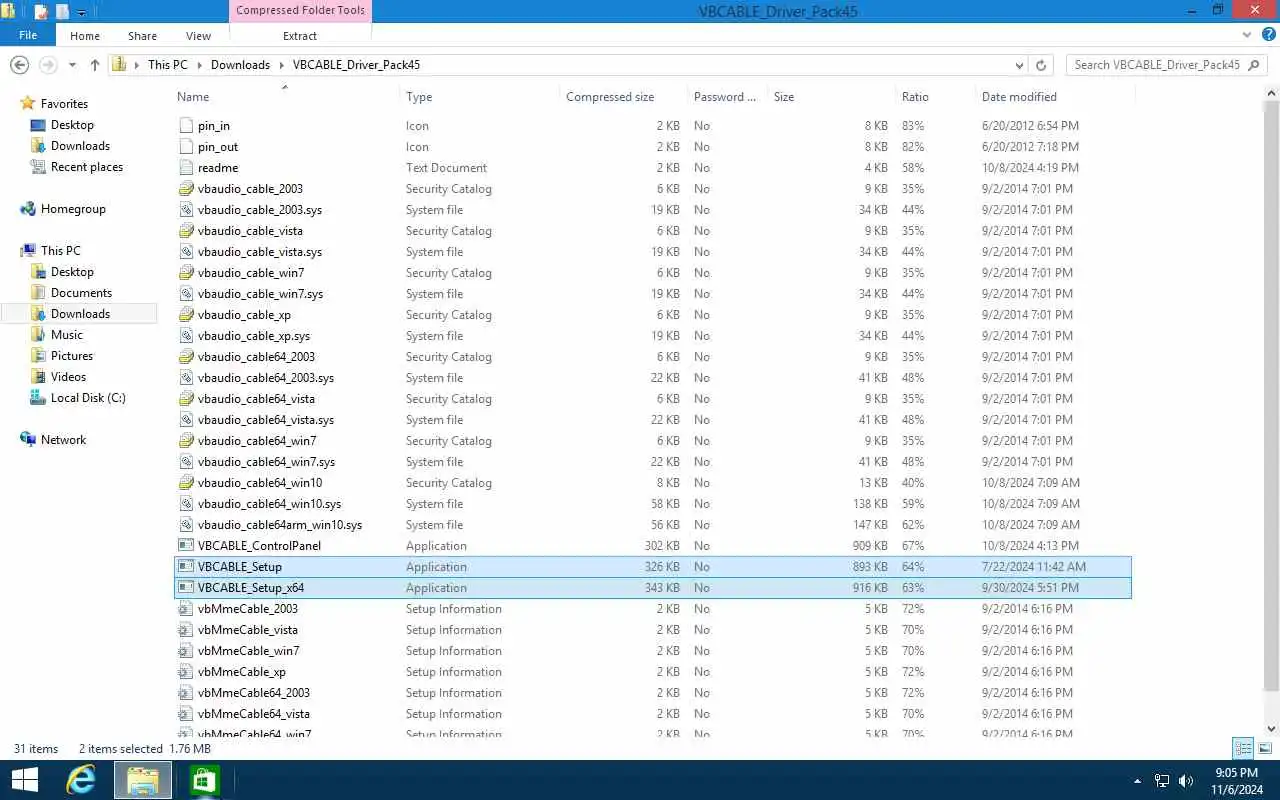The image size is (1280, 800).
Task: Expand This PC path dropdown arrow
Action: [199, 65]
